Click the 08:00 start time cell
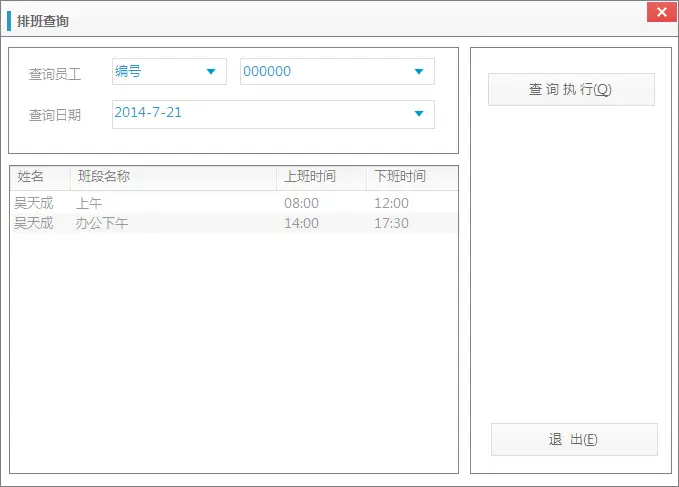The height and width of the screenshot is (487, 679). pos(301,203)
